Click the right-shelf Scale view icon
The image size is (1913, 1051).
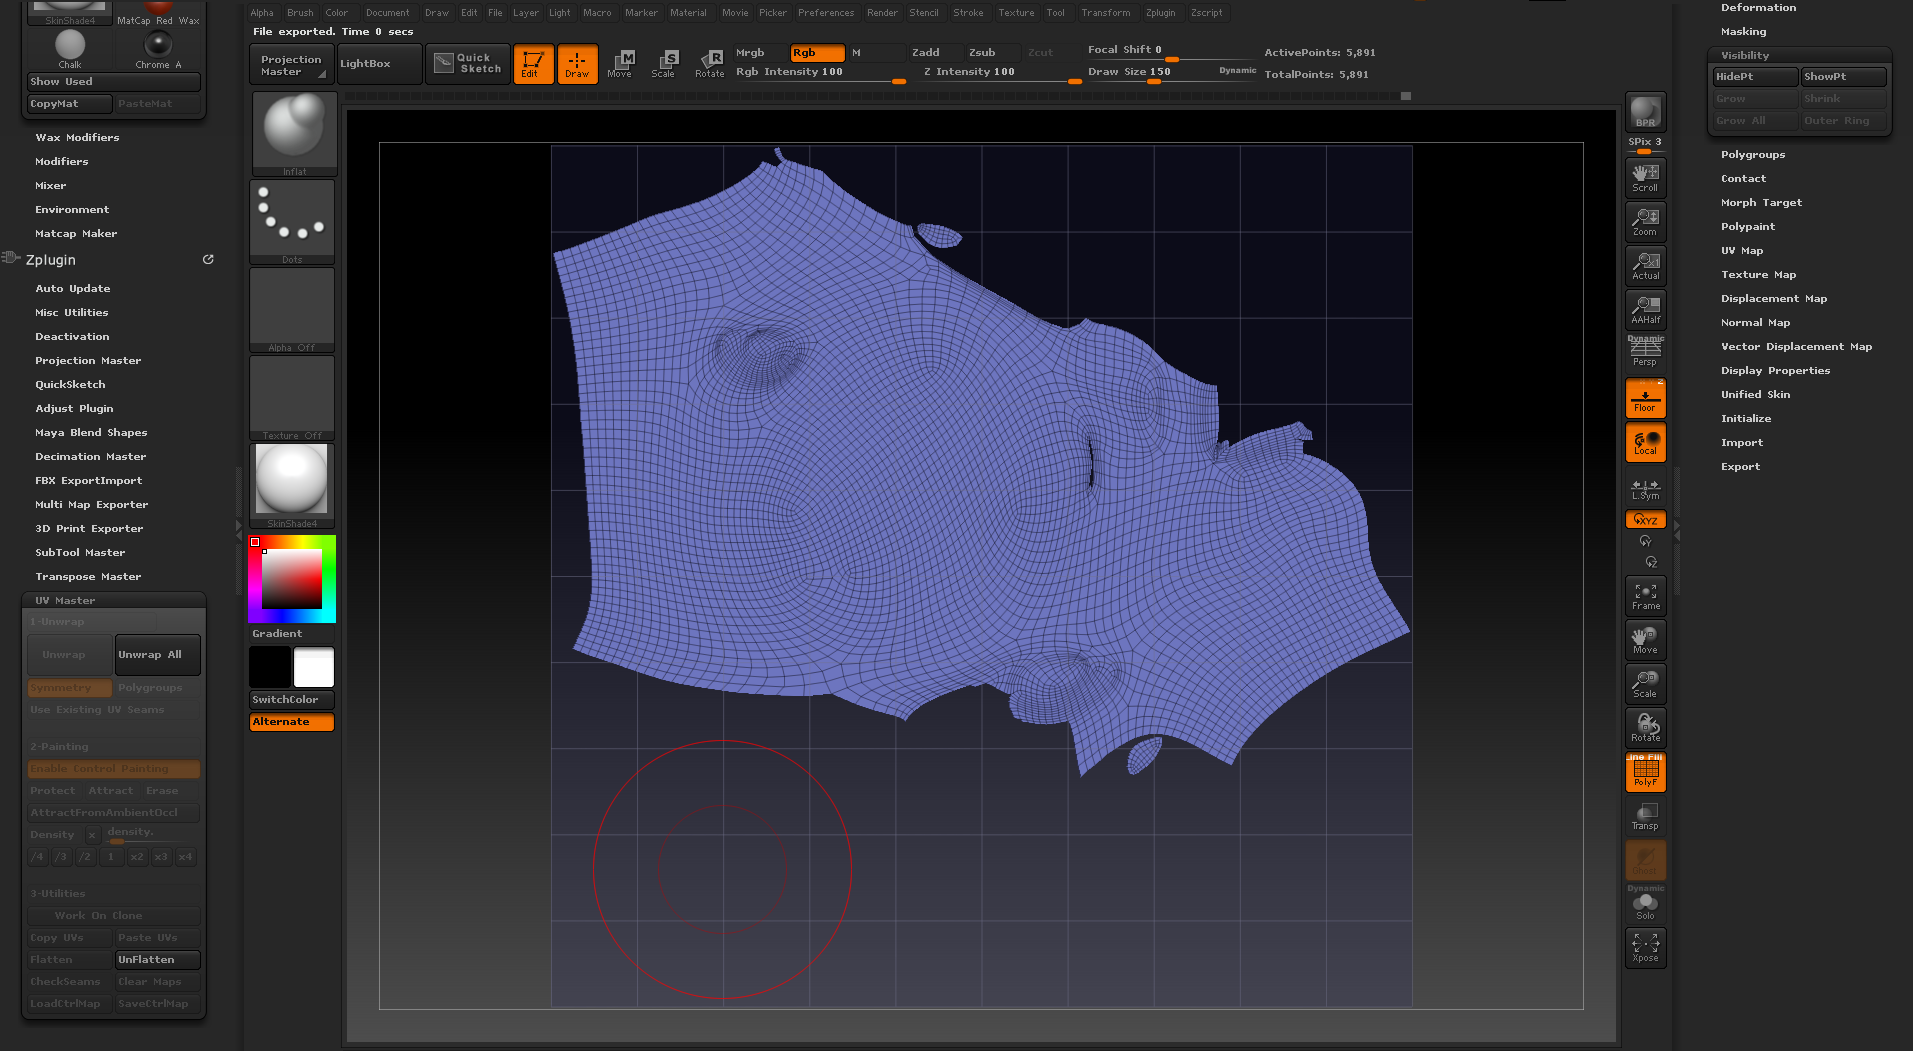click(x=1645, y=683)
